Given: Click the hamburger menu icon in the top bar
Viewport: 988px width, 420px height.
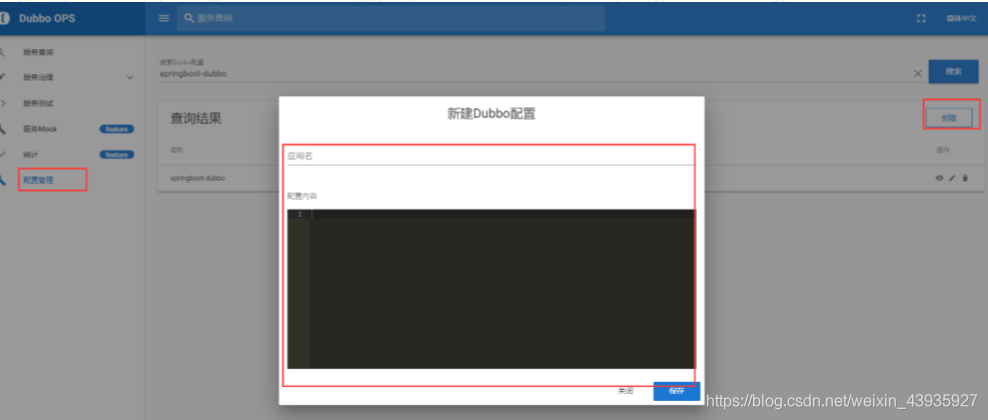Looking at the screenshot, I should pyautogui.click(x=164, y=18).
